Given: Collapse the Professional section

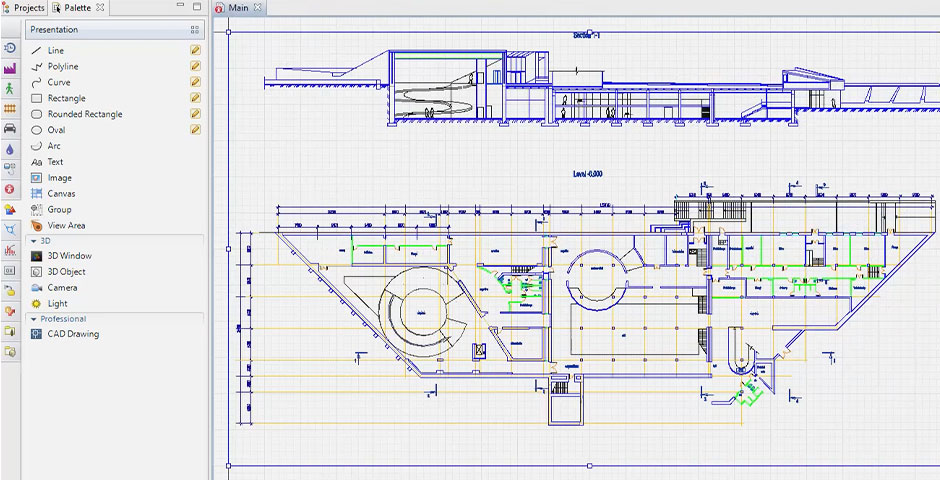Looking at the screenshot, I should pyautogui.click(x=33, y=319).
